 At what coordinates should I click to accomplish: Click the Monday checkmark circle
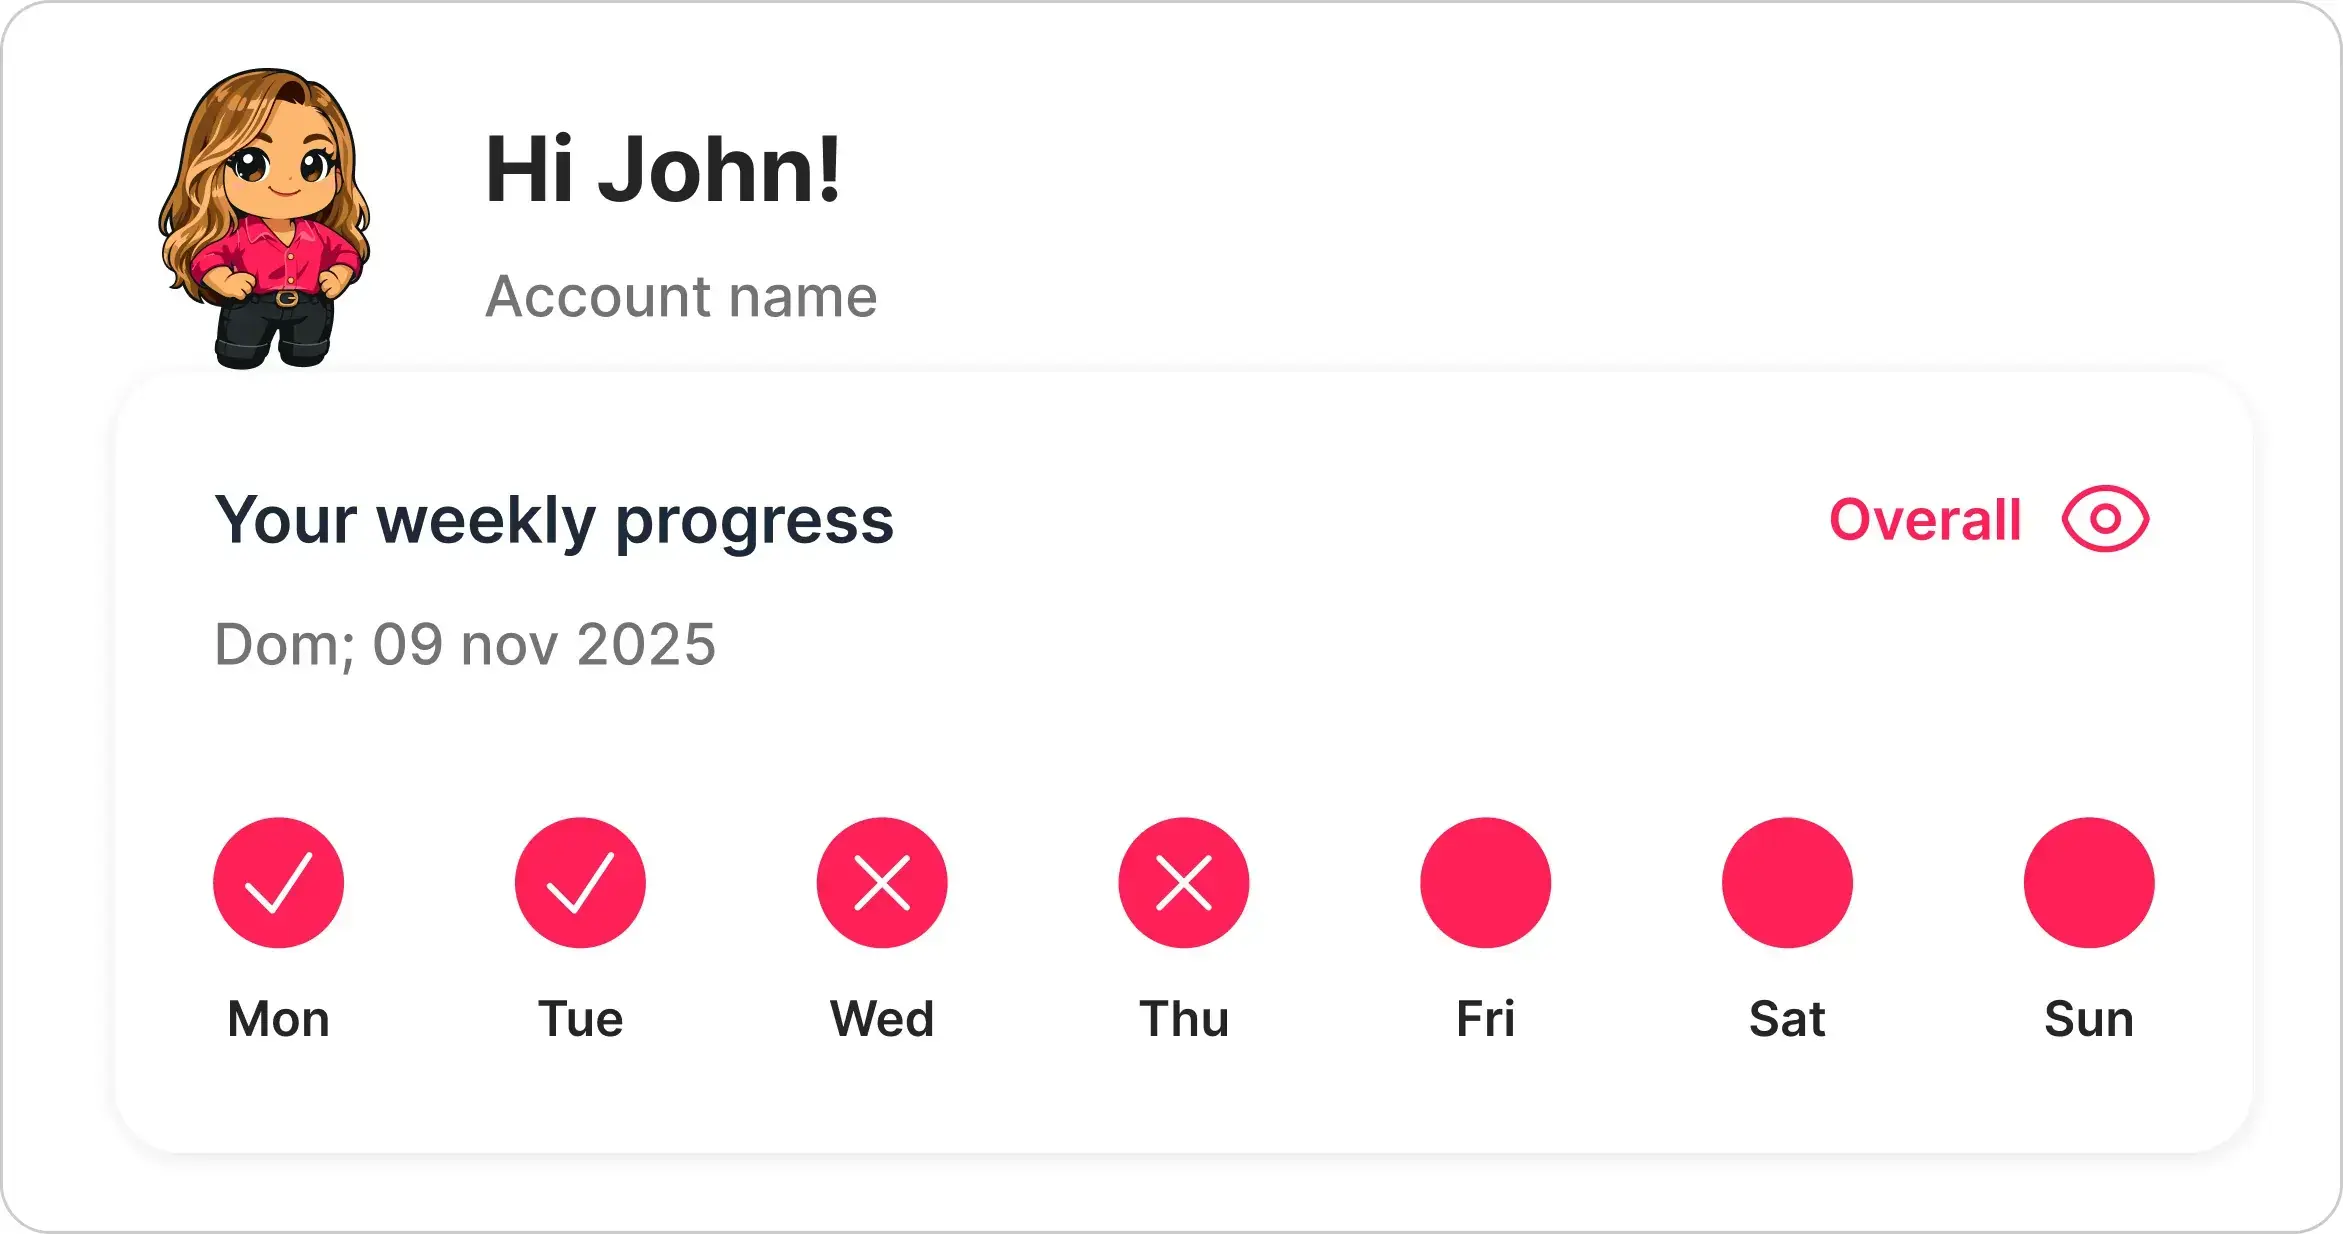[x=278, y=882]
